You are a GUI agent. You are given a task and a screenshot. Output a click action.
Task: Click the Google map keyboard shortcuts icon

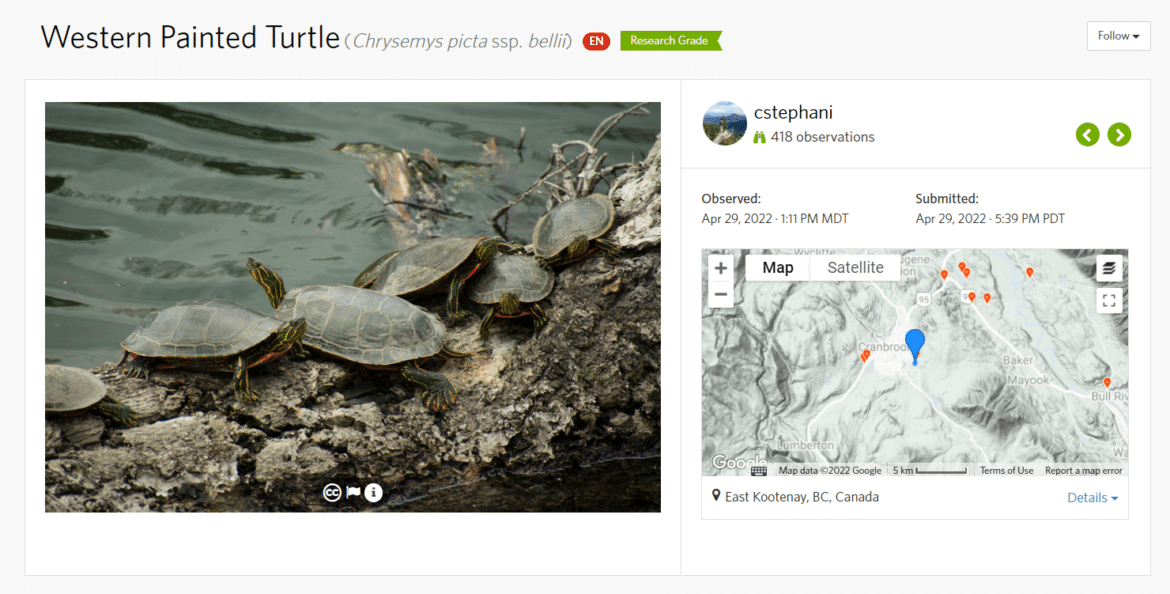pyautogui.click(x=759, y=470)
